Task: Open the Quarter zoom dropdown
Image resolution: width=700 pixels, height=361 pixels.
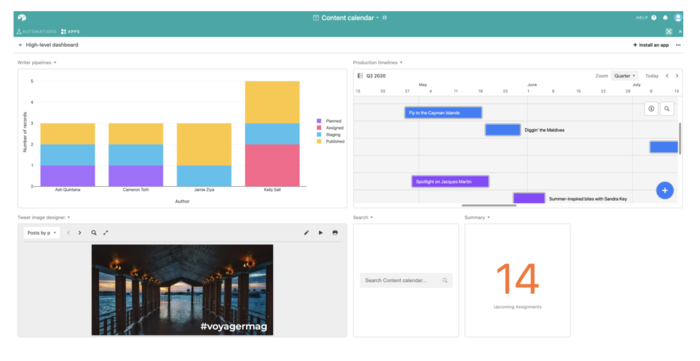Action: coord(625,76)
